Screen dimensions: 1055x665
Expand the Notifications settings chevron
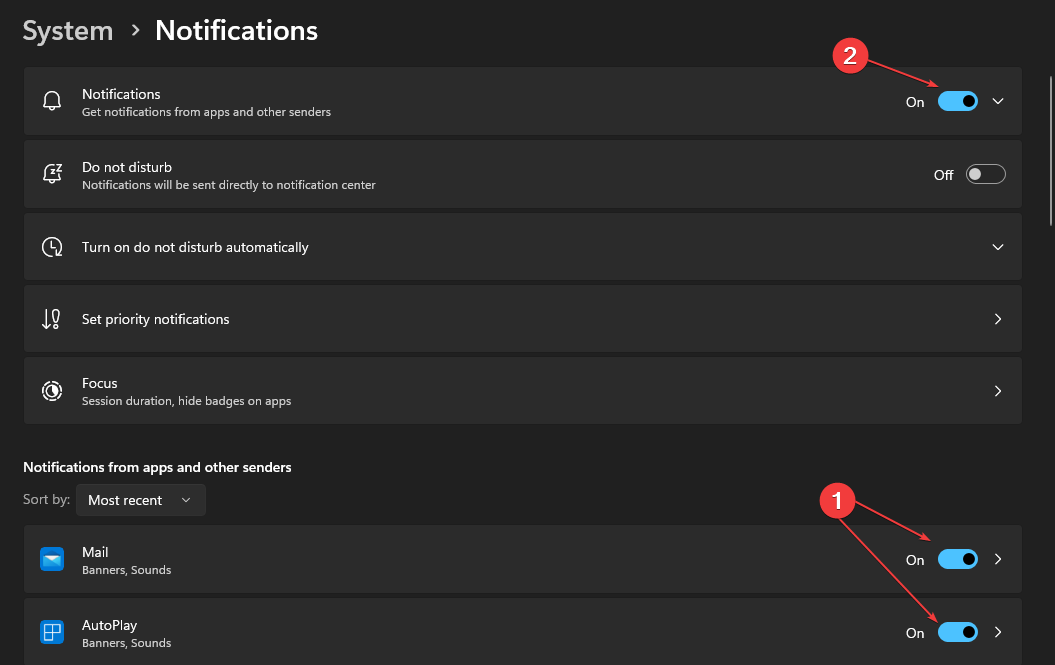click(997, 102)
